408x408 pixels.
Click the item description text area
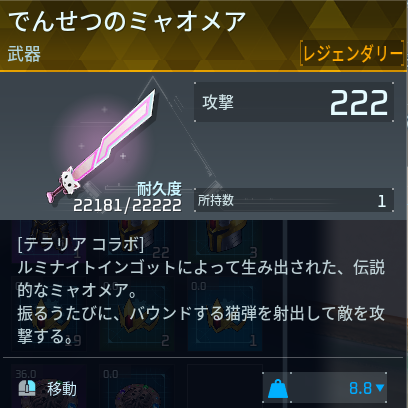(x=201, y=290)
